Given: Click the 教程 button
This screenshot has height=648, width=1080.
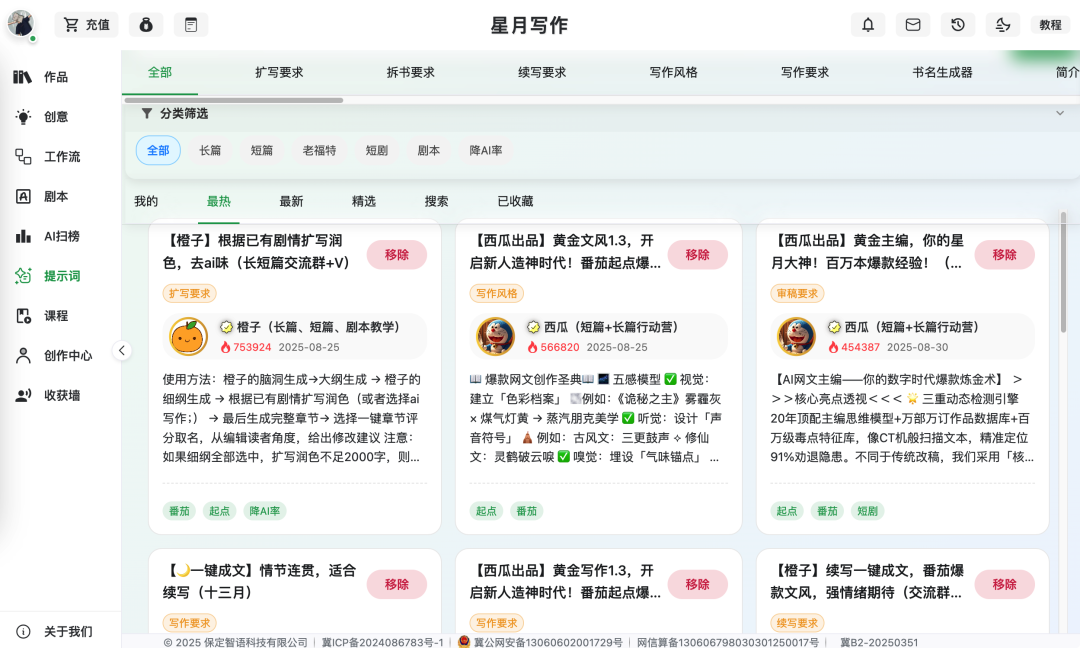Looking at the screenshot, I should 1050,25.
